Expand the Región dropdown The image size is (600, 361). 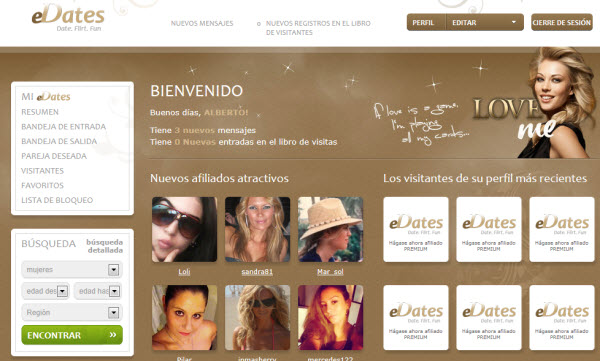click(72, 313)
